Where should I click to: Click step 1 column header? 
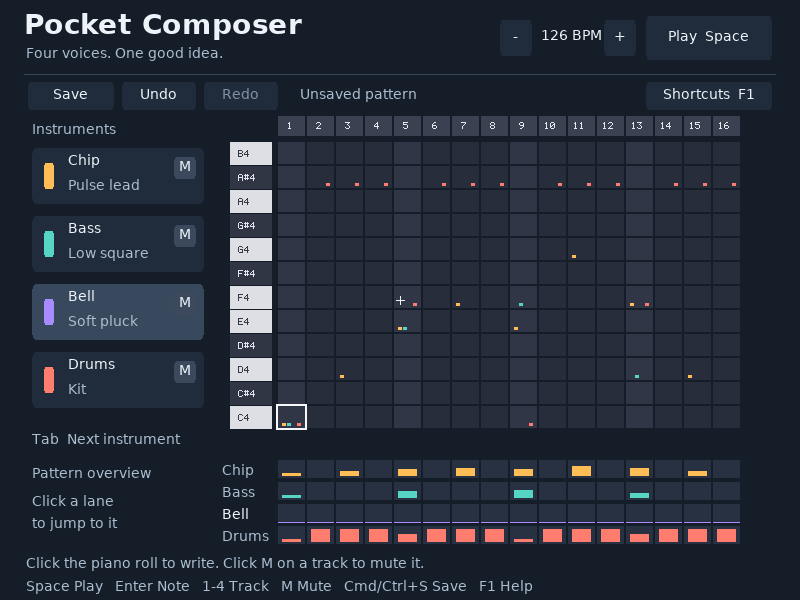(291, 126)
